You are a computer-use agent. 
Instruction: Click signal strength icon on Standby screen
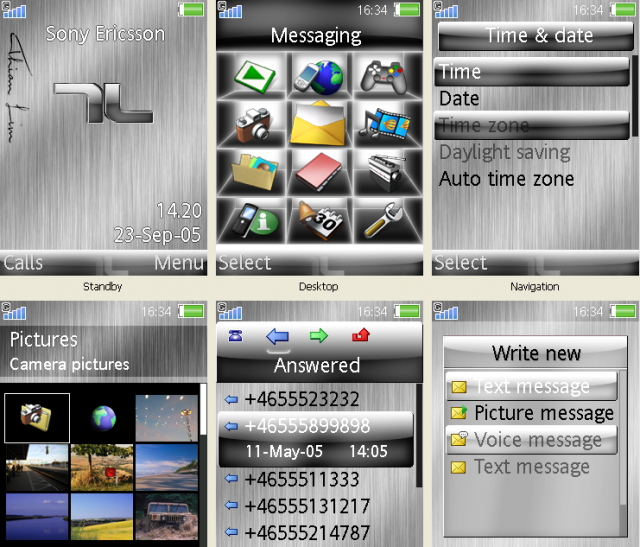tap(14, 10)
